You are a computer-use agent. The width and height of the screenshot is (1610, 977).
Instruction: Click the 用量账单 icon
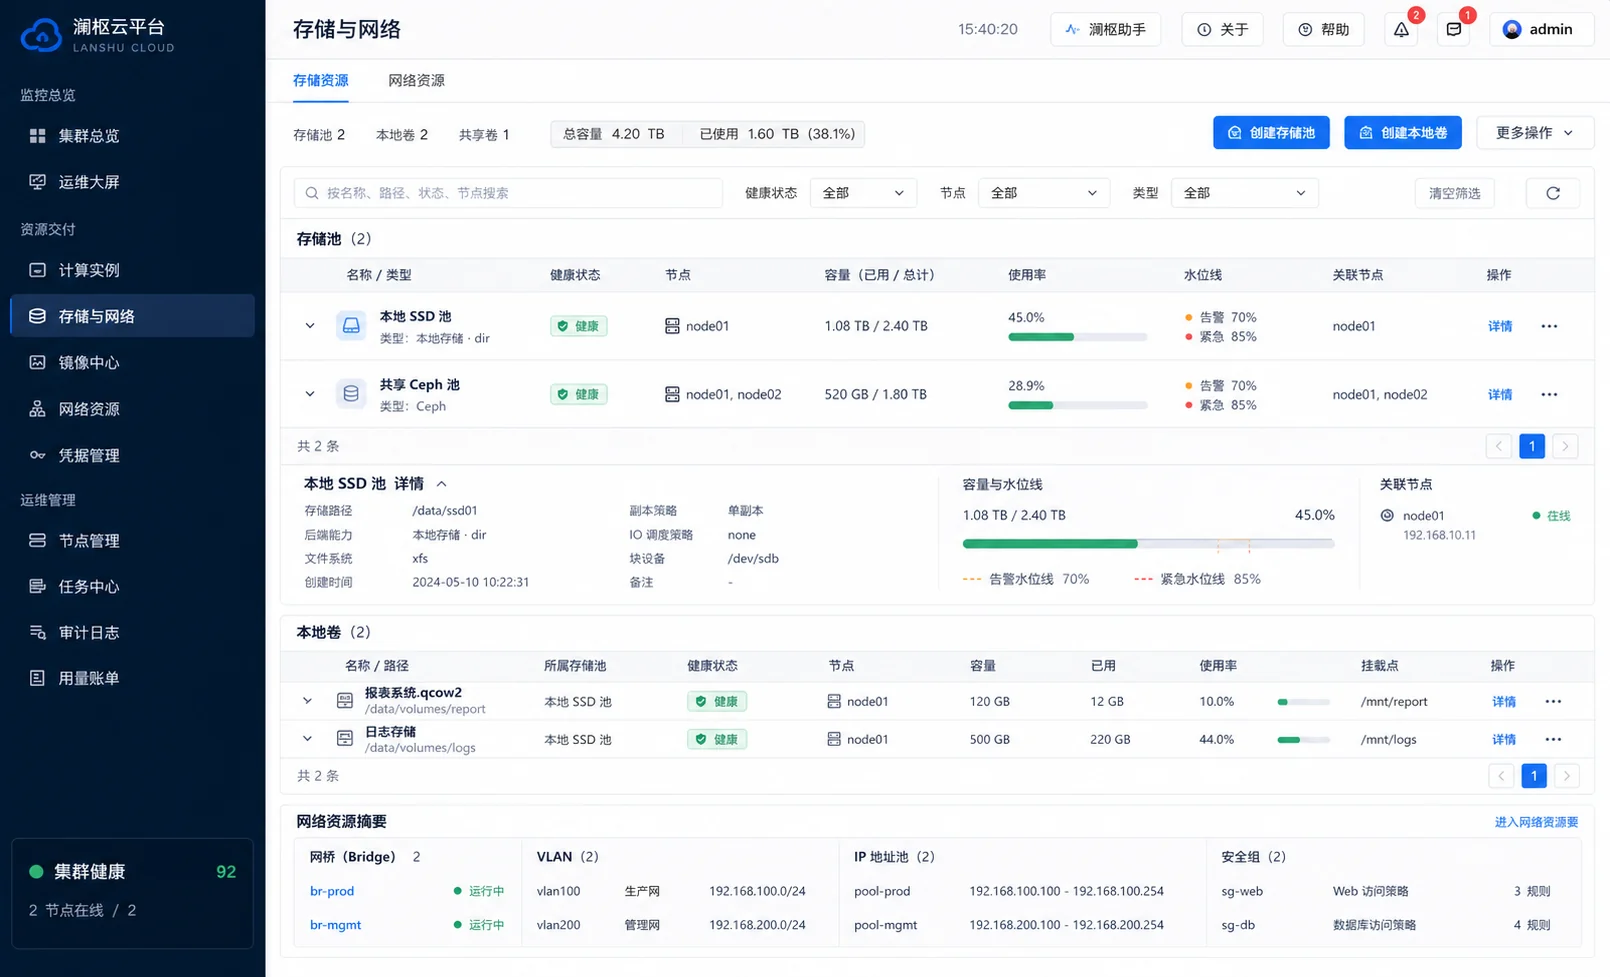pyautogui.click(x=37, y=678)
